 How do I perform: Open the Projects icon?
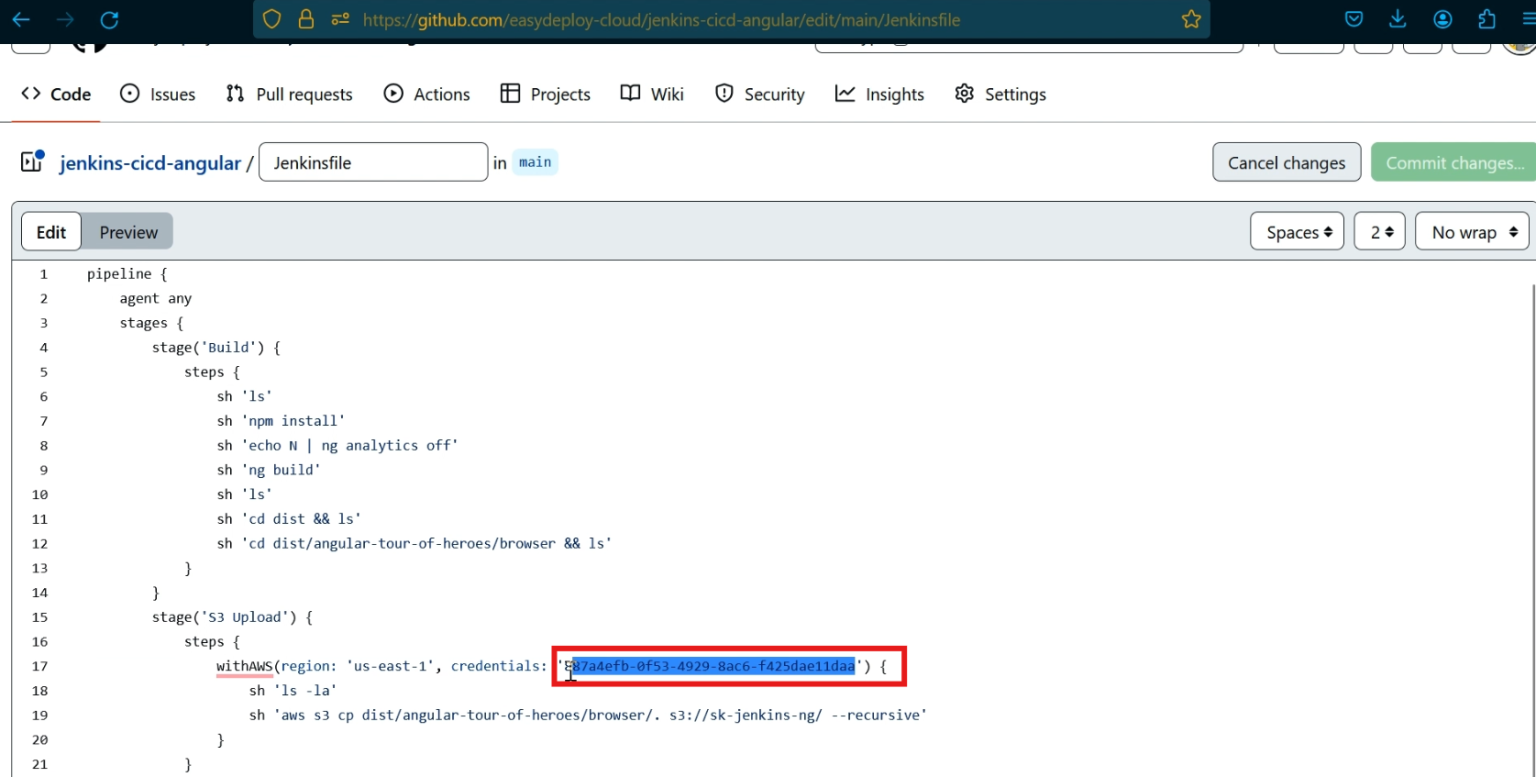(510, 93)
